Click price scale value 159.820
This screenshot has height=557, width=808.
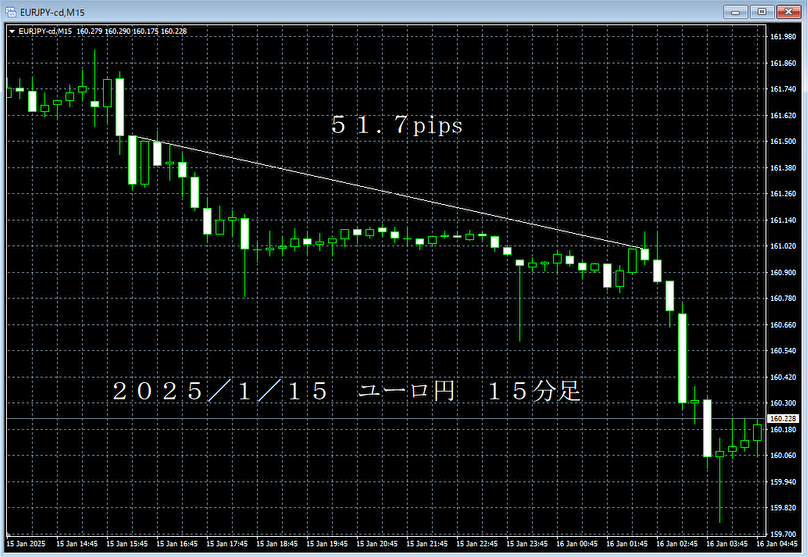coord(783,508)
